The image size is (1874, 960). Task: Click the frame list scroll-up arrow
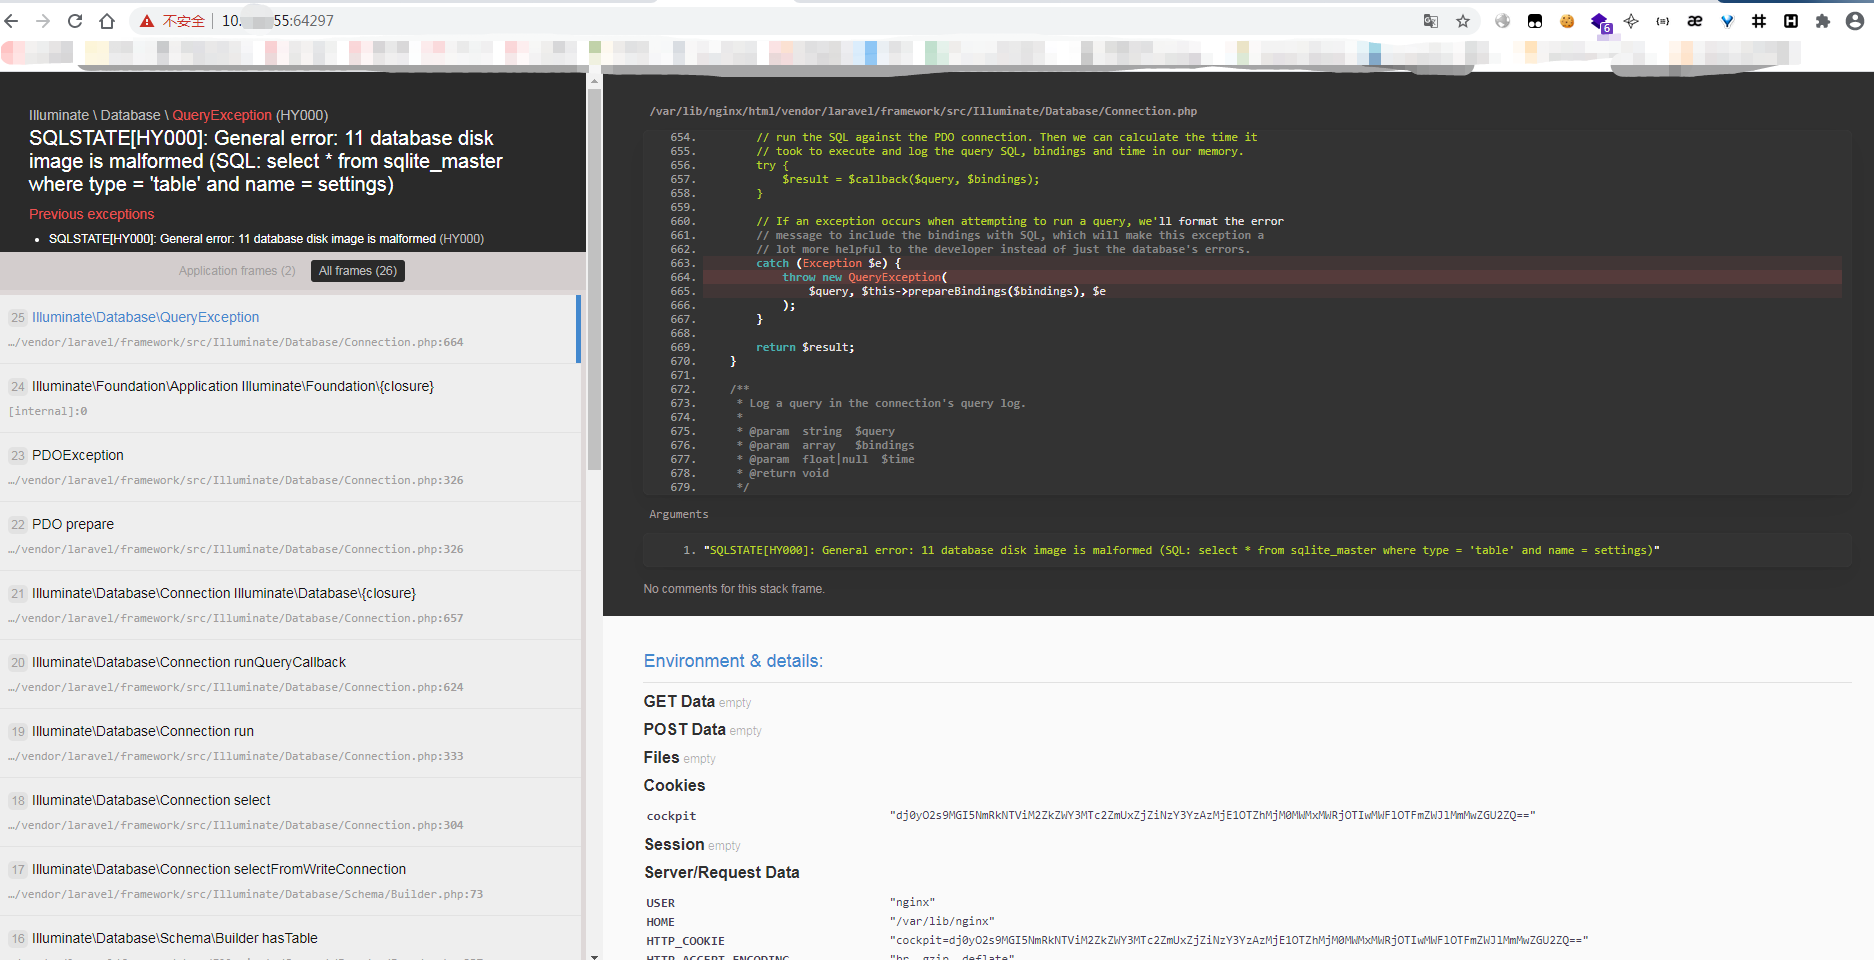(x=594, y=80)
